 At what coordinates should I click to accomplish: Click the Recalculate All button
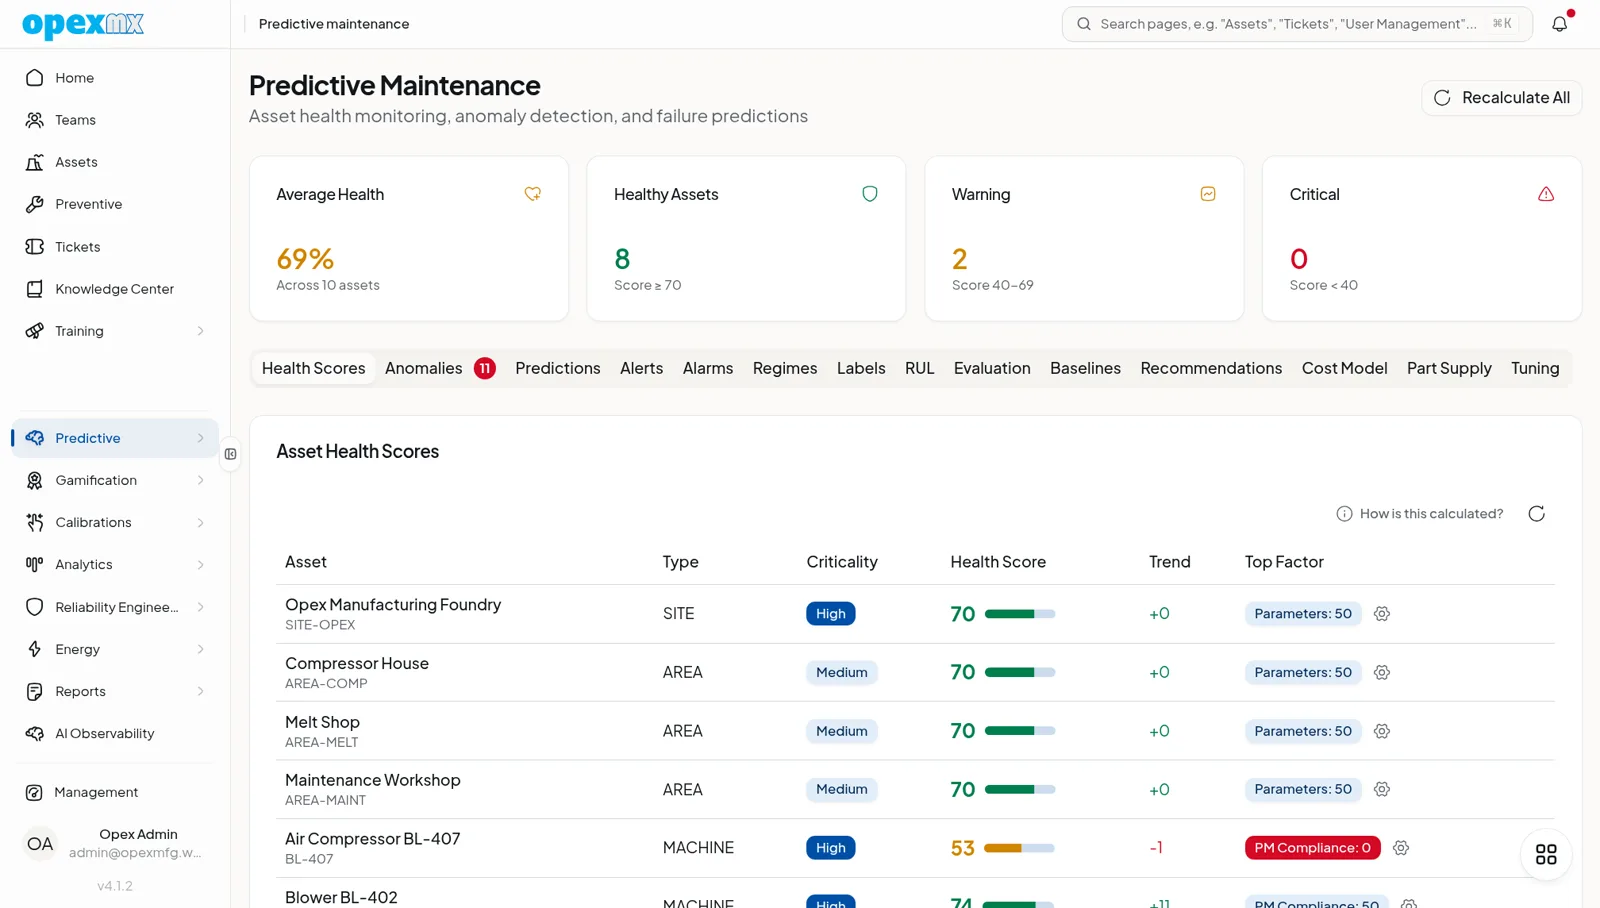pos(1502,98)
